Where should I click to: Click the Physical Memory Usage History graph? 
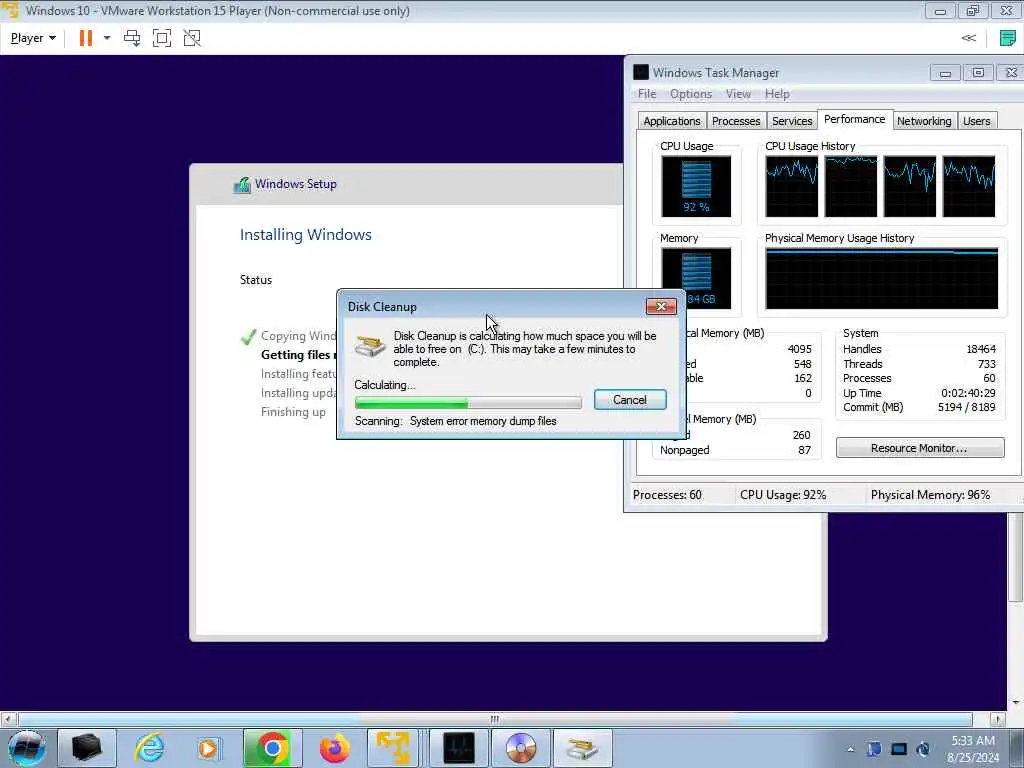tap(882, 278)
